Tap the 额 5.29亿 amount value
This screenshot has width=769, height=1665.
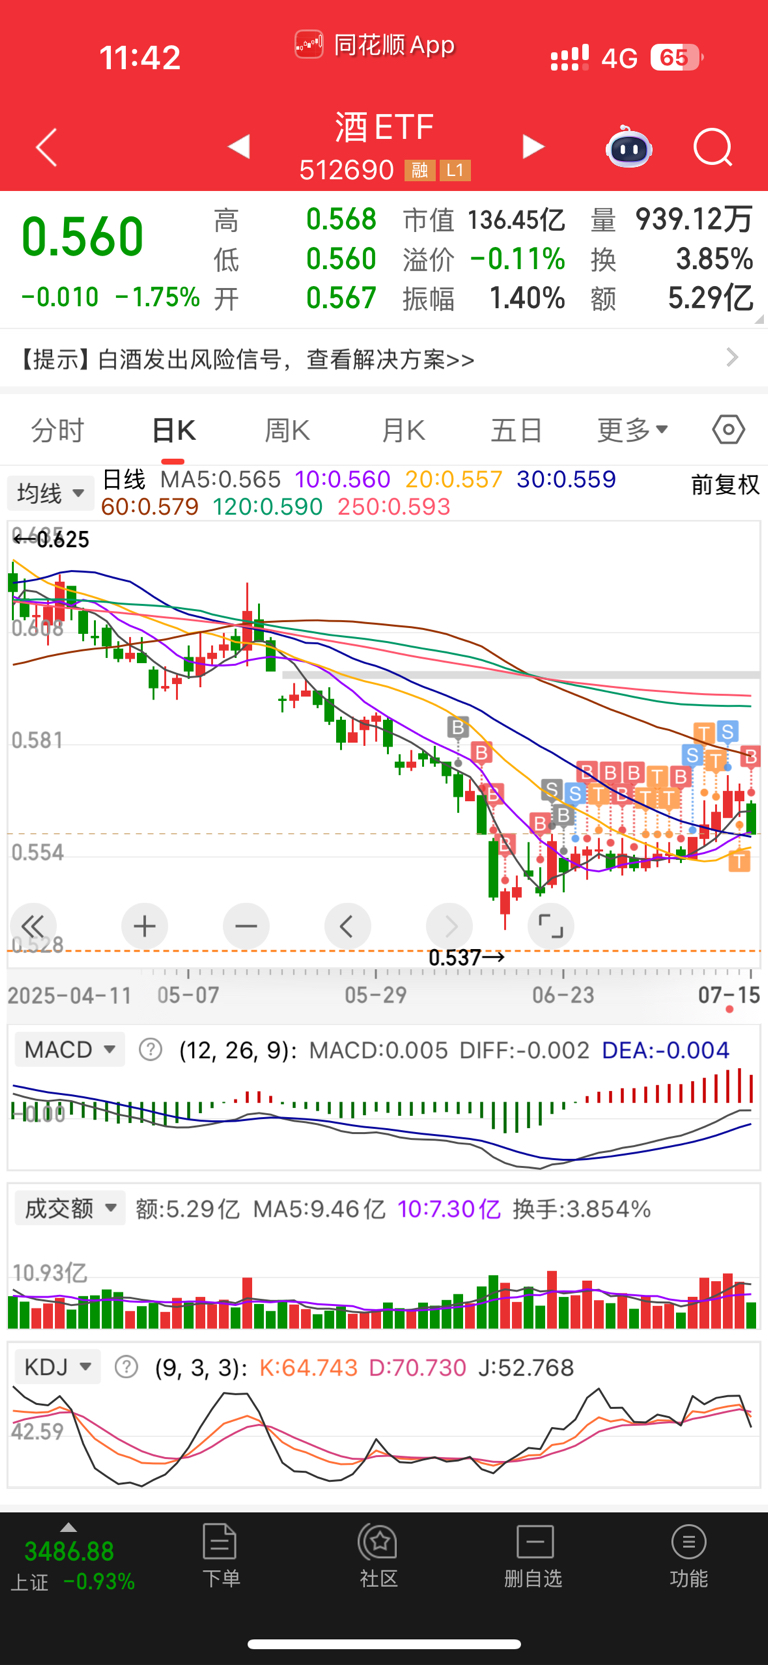pyautogui.click(x=711, y=298)
